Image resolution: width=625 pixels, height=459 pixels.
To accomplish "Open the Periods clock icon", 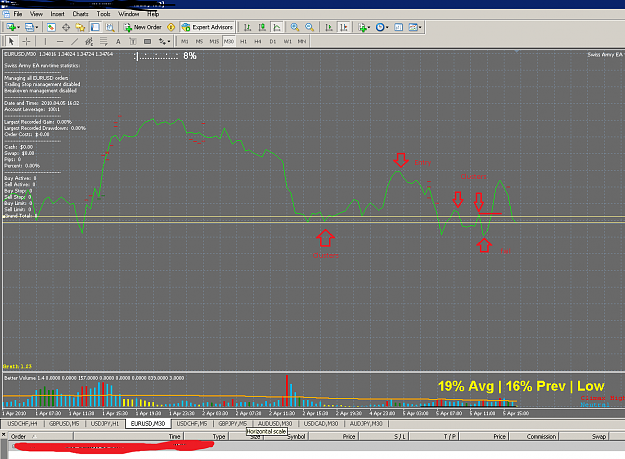I will (x=380, y=27).
